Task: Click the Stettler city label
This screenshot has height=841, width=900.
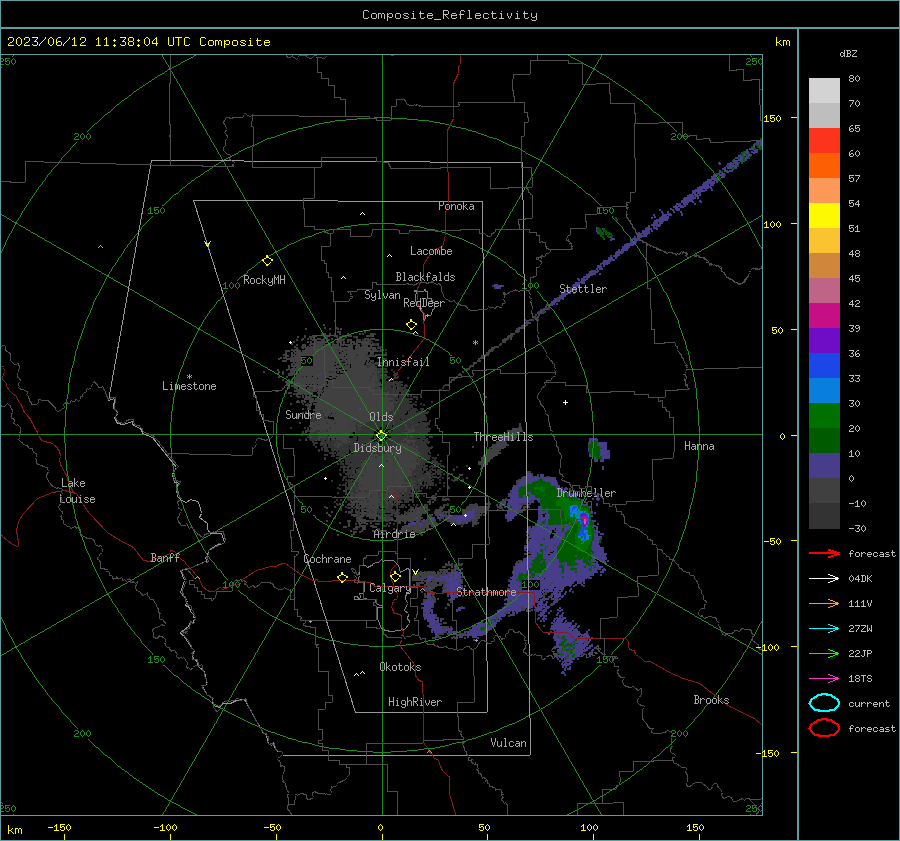Action: [x=583, y=289]
